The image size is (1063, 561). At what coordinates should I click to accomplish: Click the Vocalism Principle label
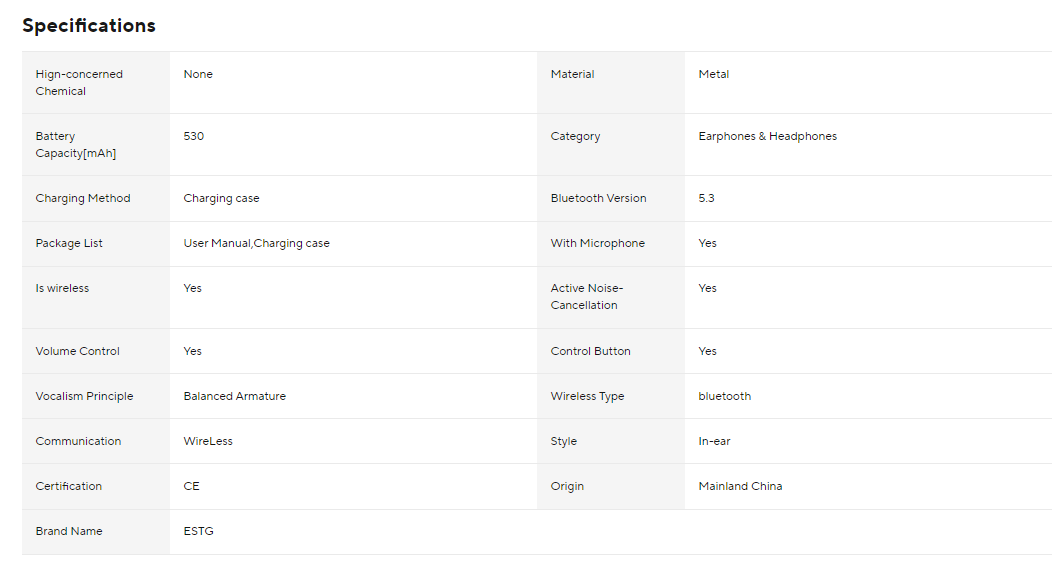pyautogui.click(x=85, y=396)
